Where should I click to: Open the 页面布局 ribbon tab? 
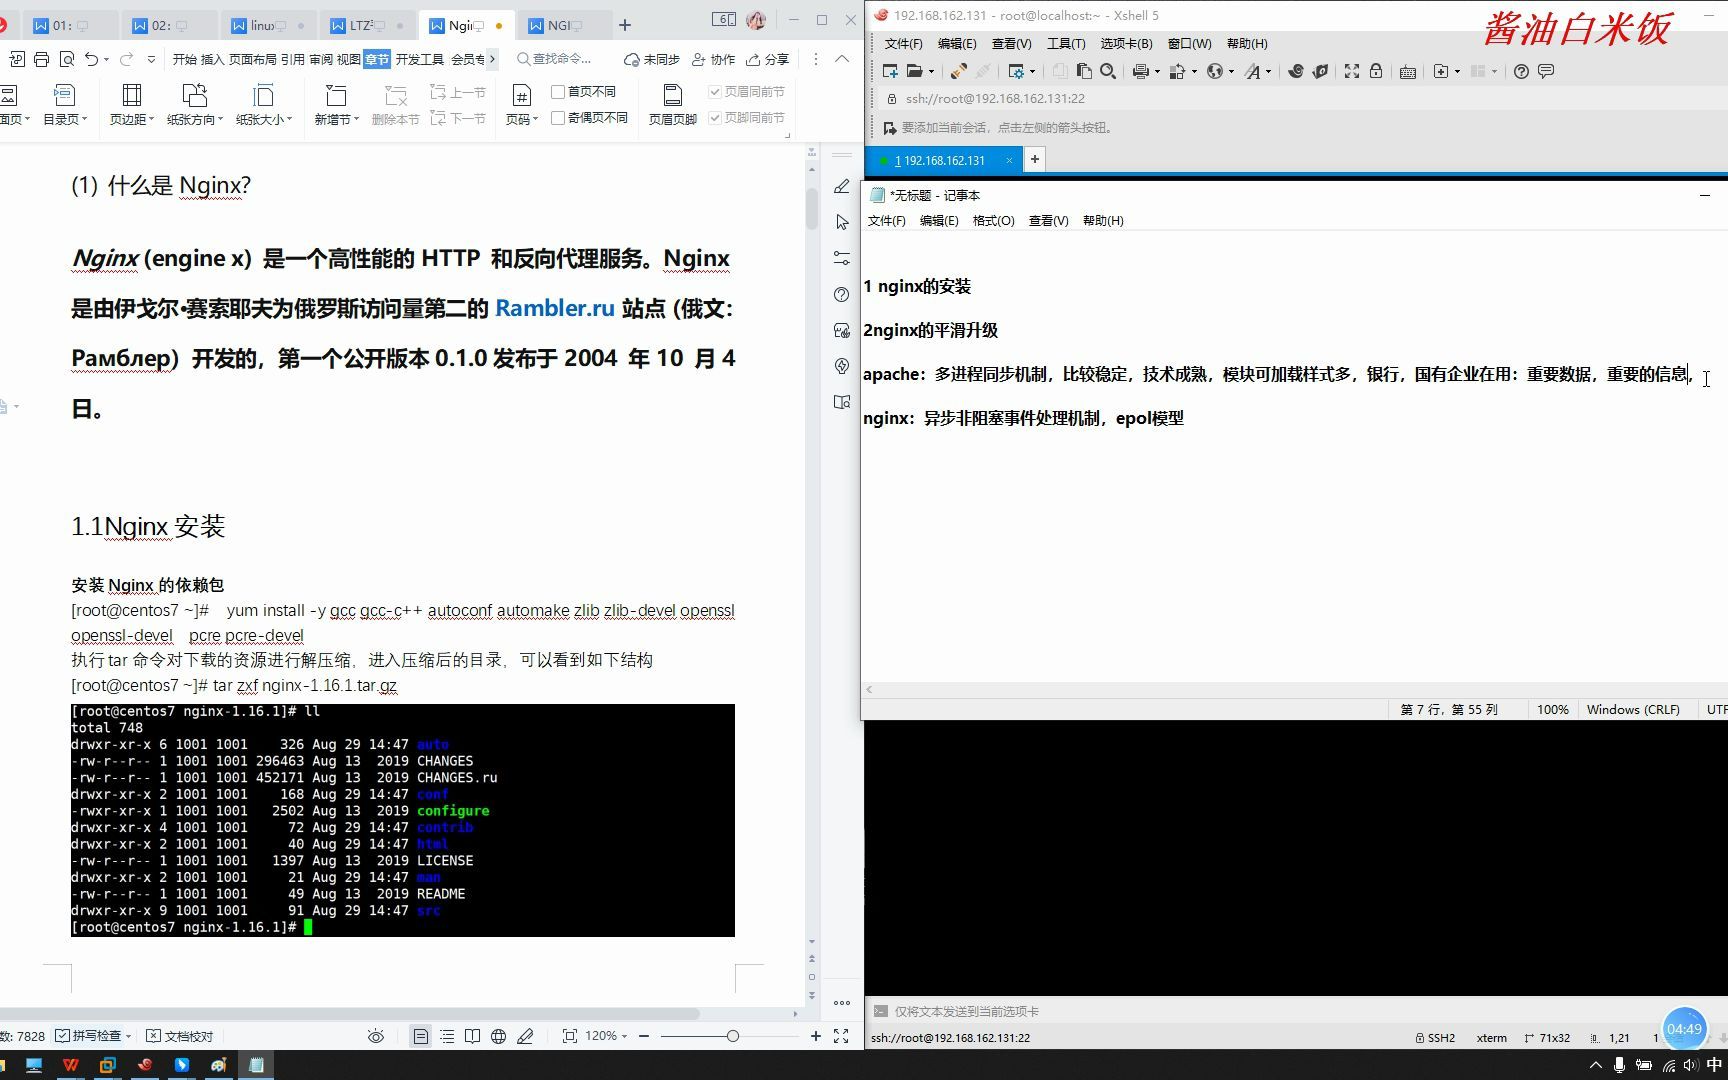tap(252, 59)
